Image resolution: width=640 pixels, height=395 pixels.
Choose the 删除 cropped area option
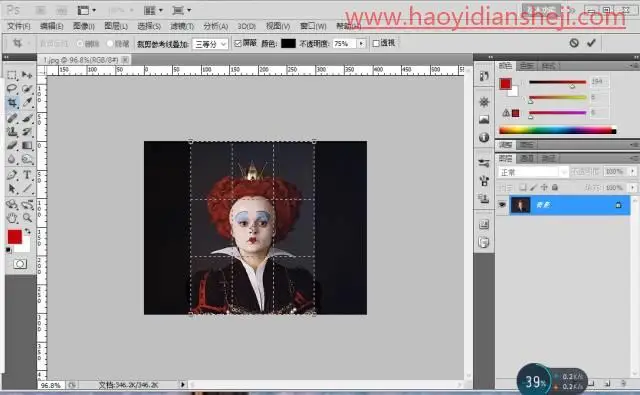point(89,44)
